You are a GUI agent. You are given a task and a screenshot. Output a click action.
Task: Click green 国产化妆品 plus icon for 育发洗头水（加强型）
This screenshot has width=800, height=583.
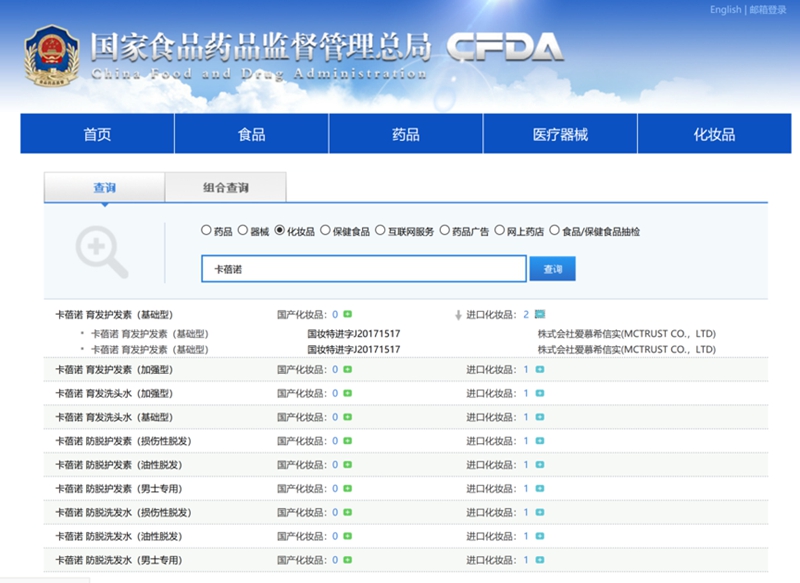tap(347, 393)
